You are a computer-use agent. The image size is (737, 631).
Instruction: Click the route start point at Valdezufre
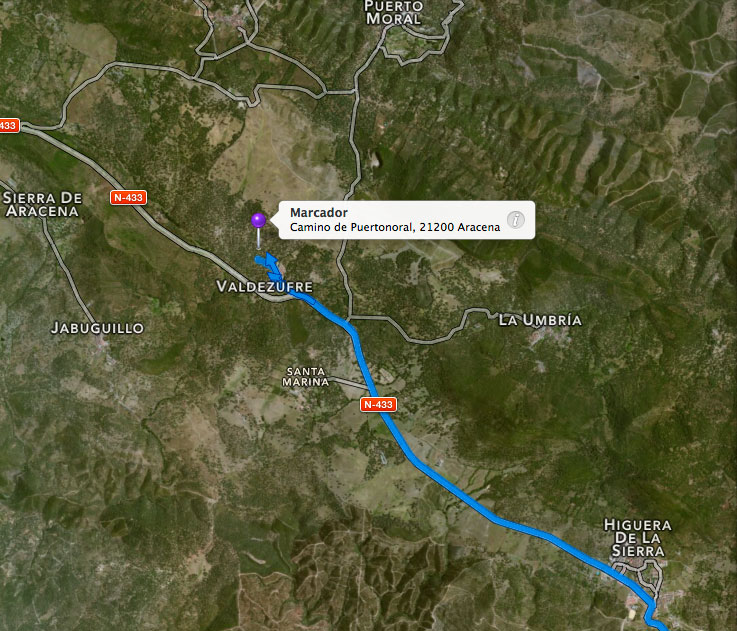tap(259, 260)
